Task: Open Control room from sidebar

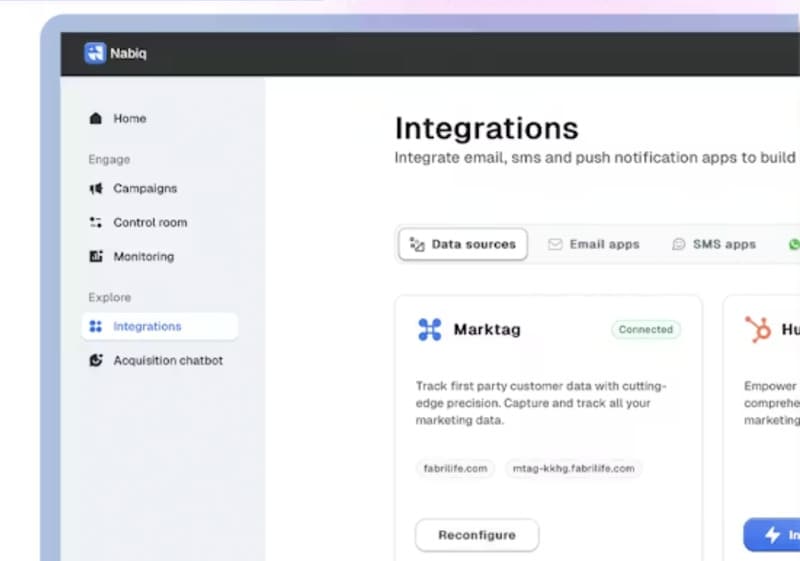Action: coord(150,222)
